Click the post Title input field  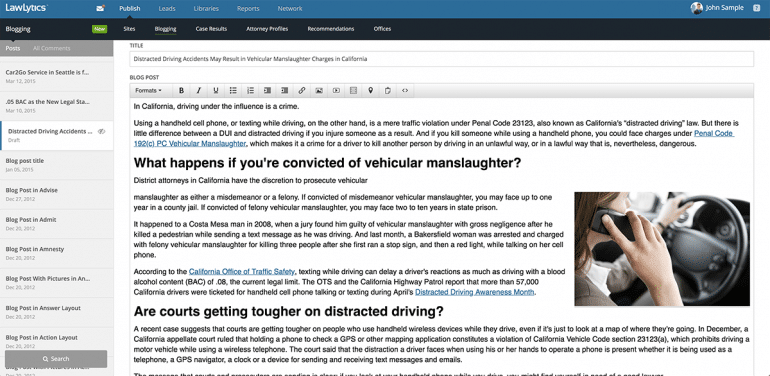pos(441,59)
